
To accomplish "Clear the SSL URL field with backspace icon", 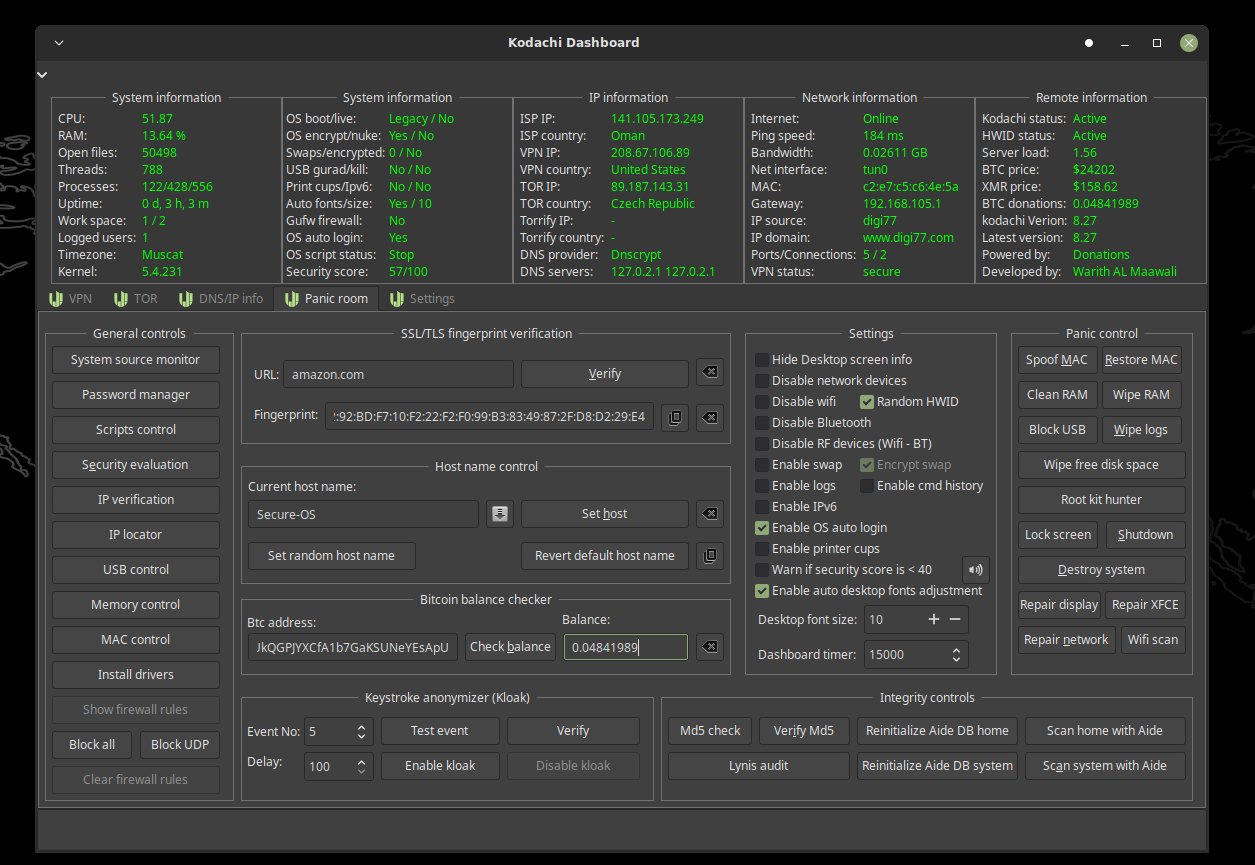I will [709, 374].
